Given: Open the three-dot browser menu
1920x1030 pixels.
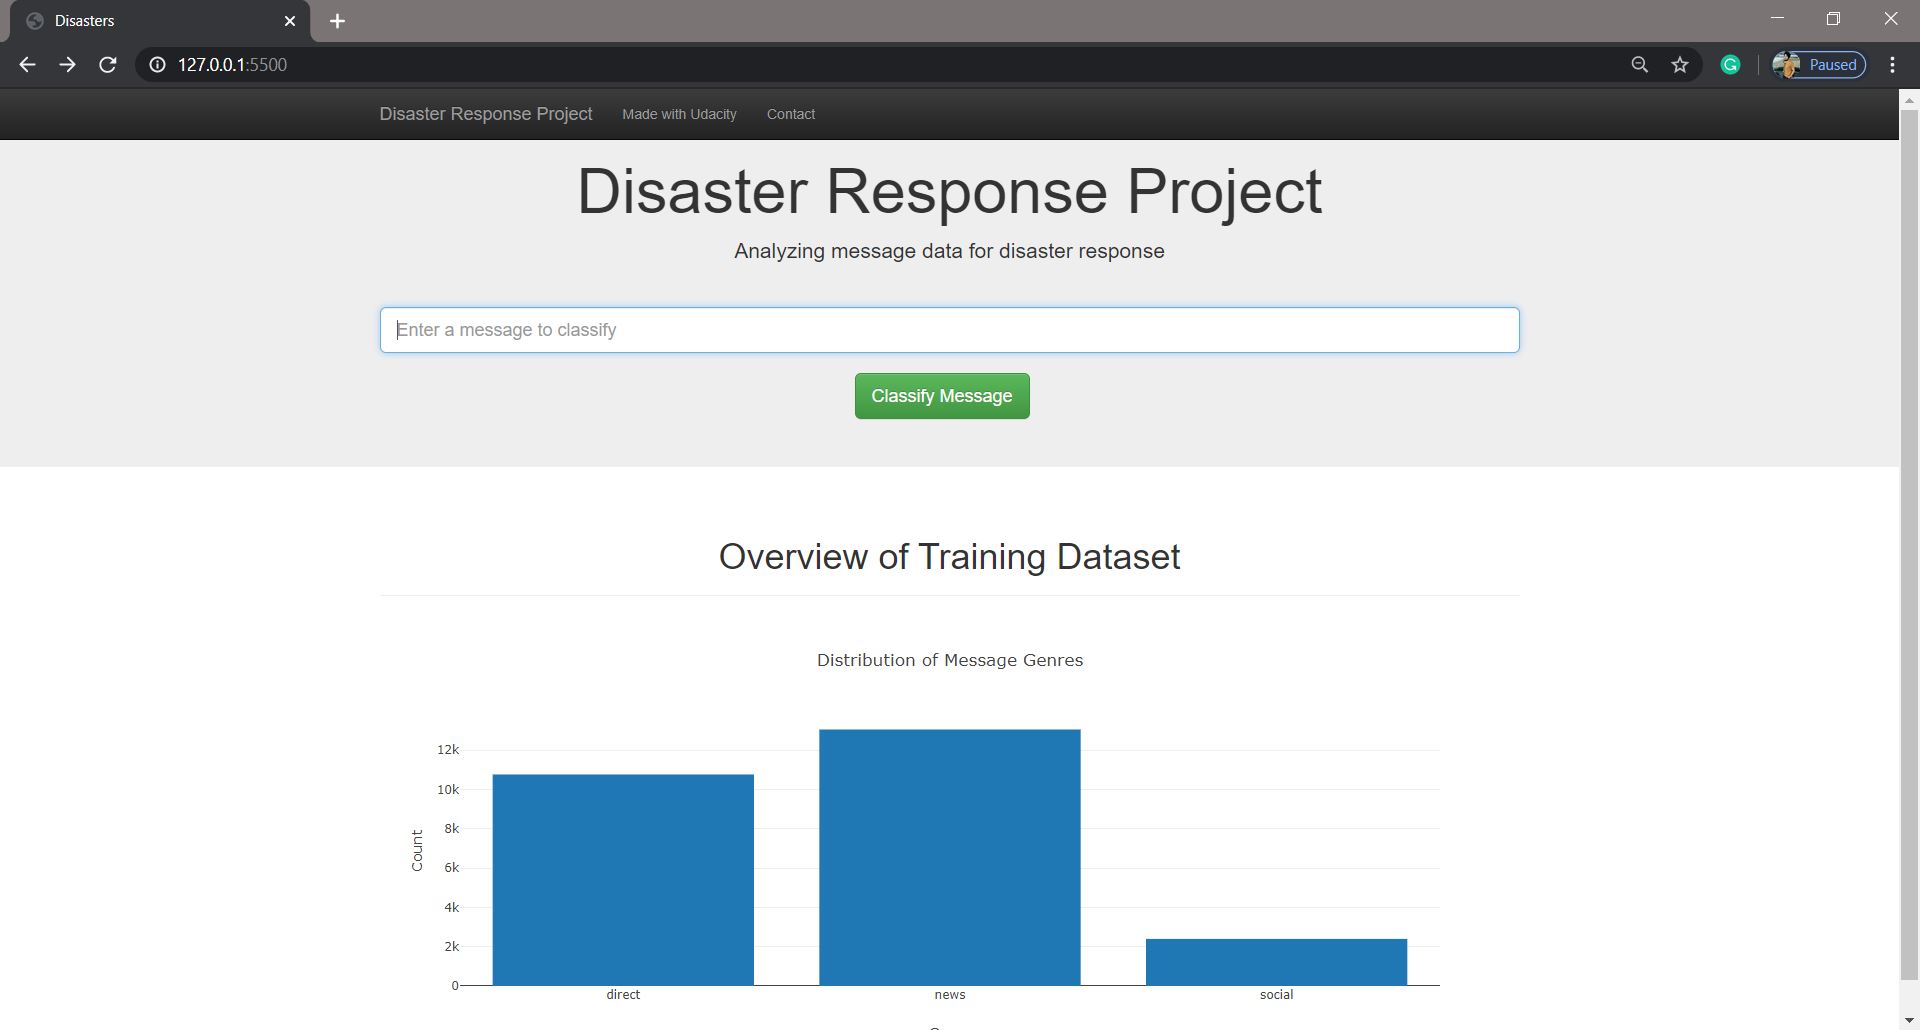Looking at the screenshot, I should click(x=1892, y=64).
